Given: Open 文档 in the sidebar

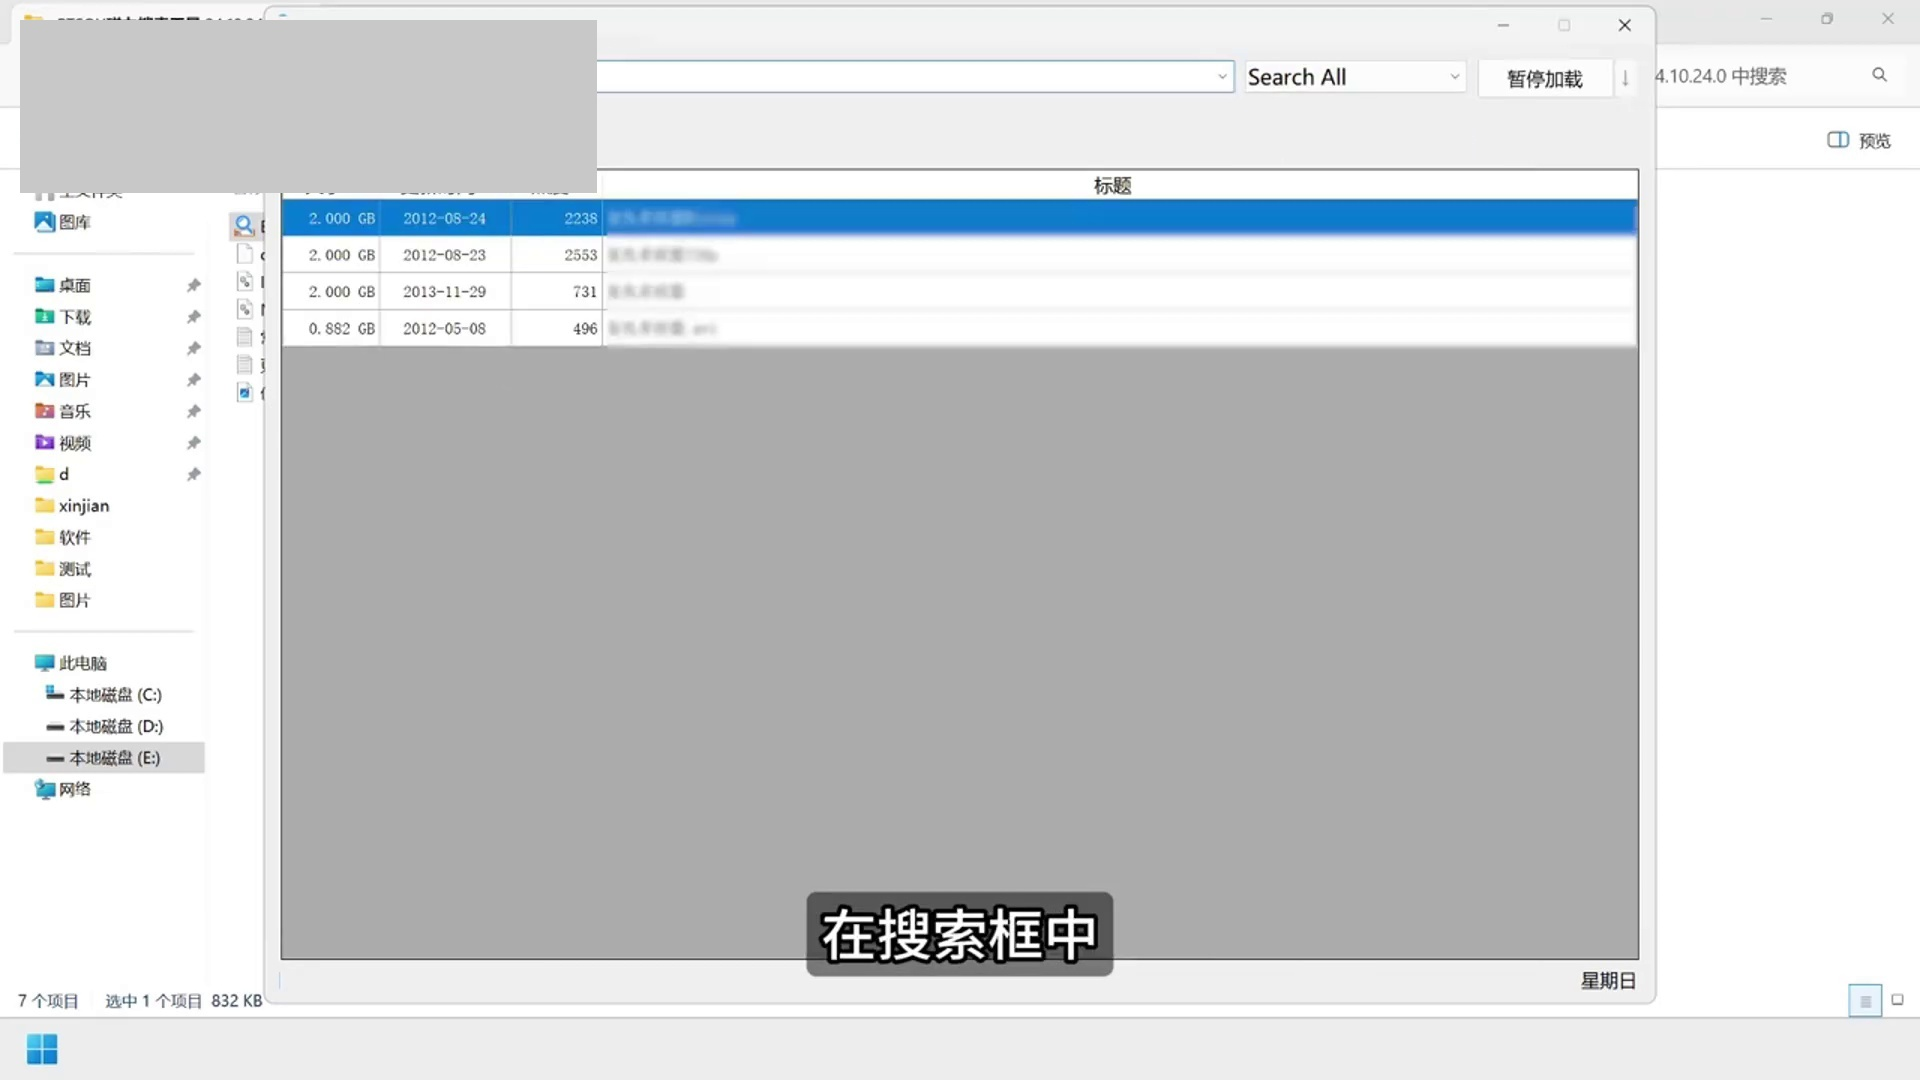Looking at the screenshot, I should pos(63,348).
